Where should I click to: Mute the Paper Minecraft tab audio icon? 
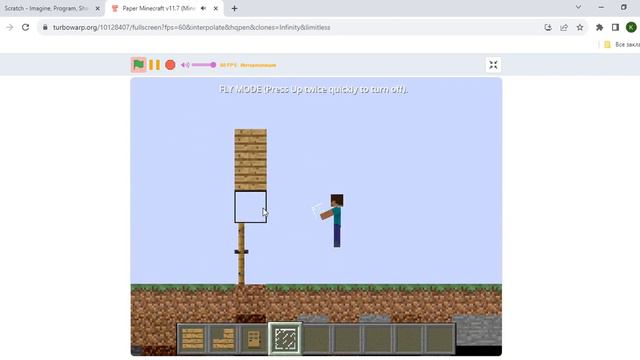point(203,8)
